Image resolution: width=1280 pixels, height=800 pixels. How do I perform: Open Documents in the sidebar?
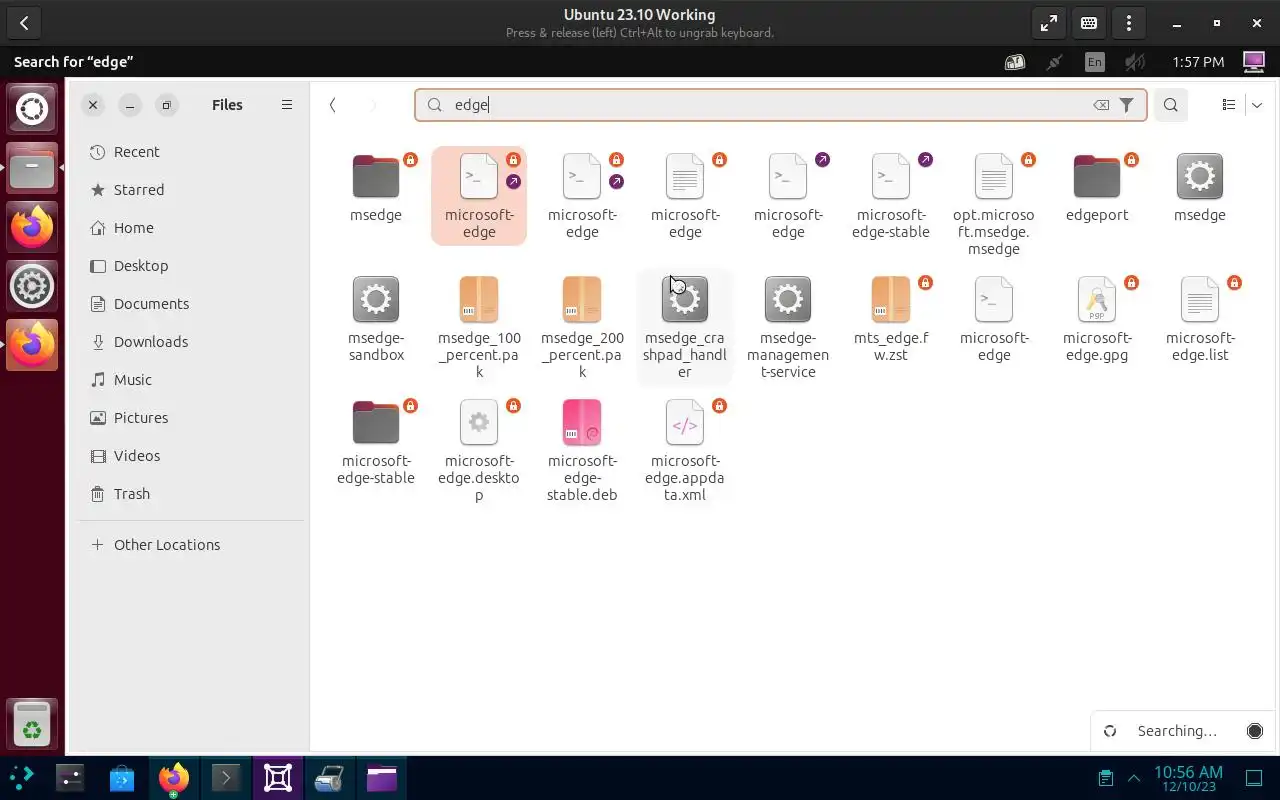192,304
